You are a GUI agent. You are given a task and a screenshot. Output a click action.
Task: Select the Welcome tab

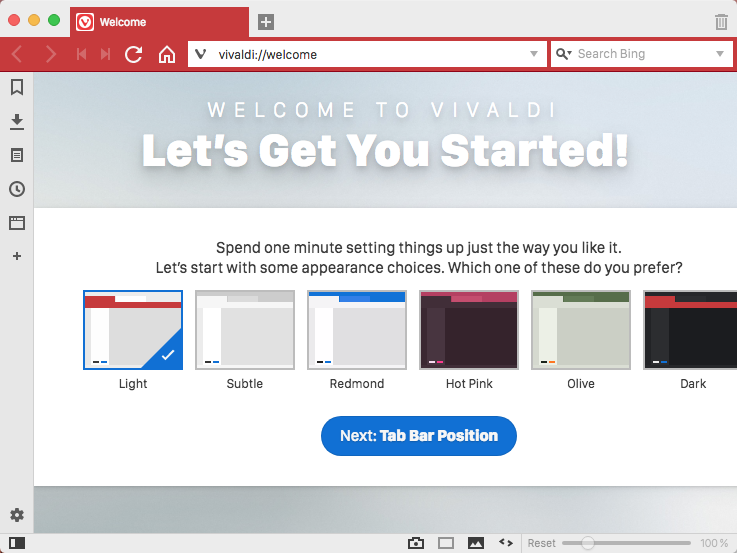tap(159, 22)
